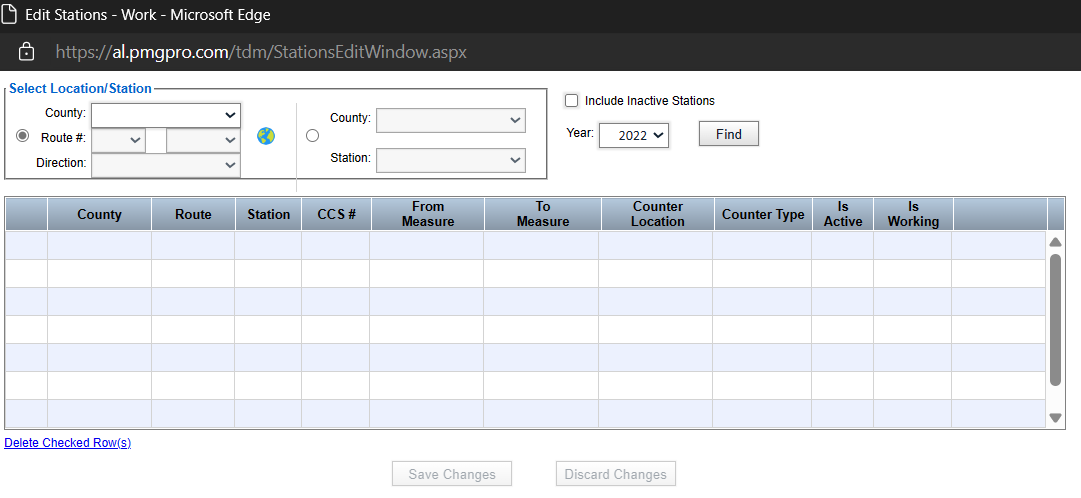
Task: Open the first Route # dropdown
Action: tap(118, 141)
